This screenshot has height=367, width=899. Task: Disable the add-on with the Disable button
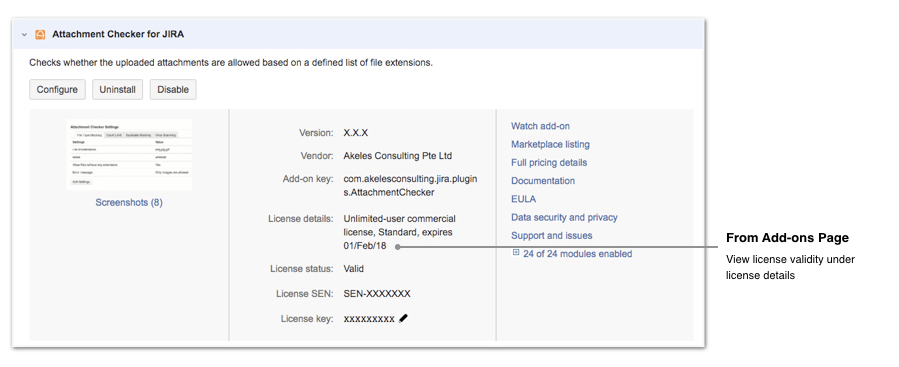click(173, 89)
